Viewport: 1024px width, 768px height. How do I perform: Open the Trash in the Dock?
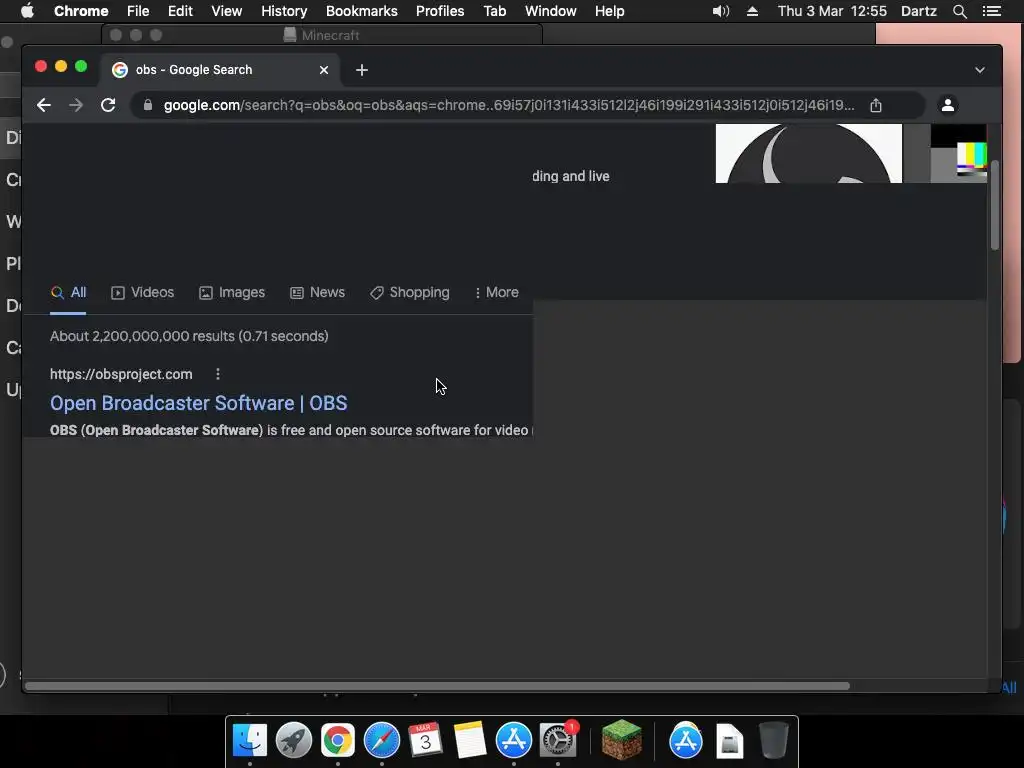click(x=774, y=741)
